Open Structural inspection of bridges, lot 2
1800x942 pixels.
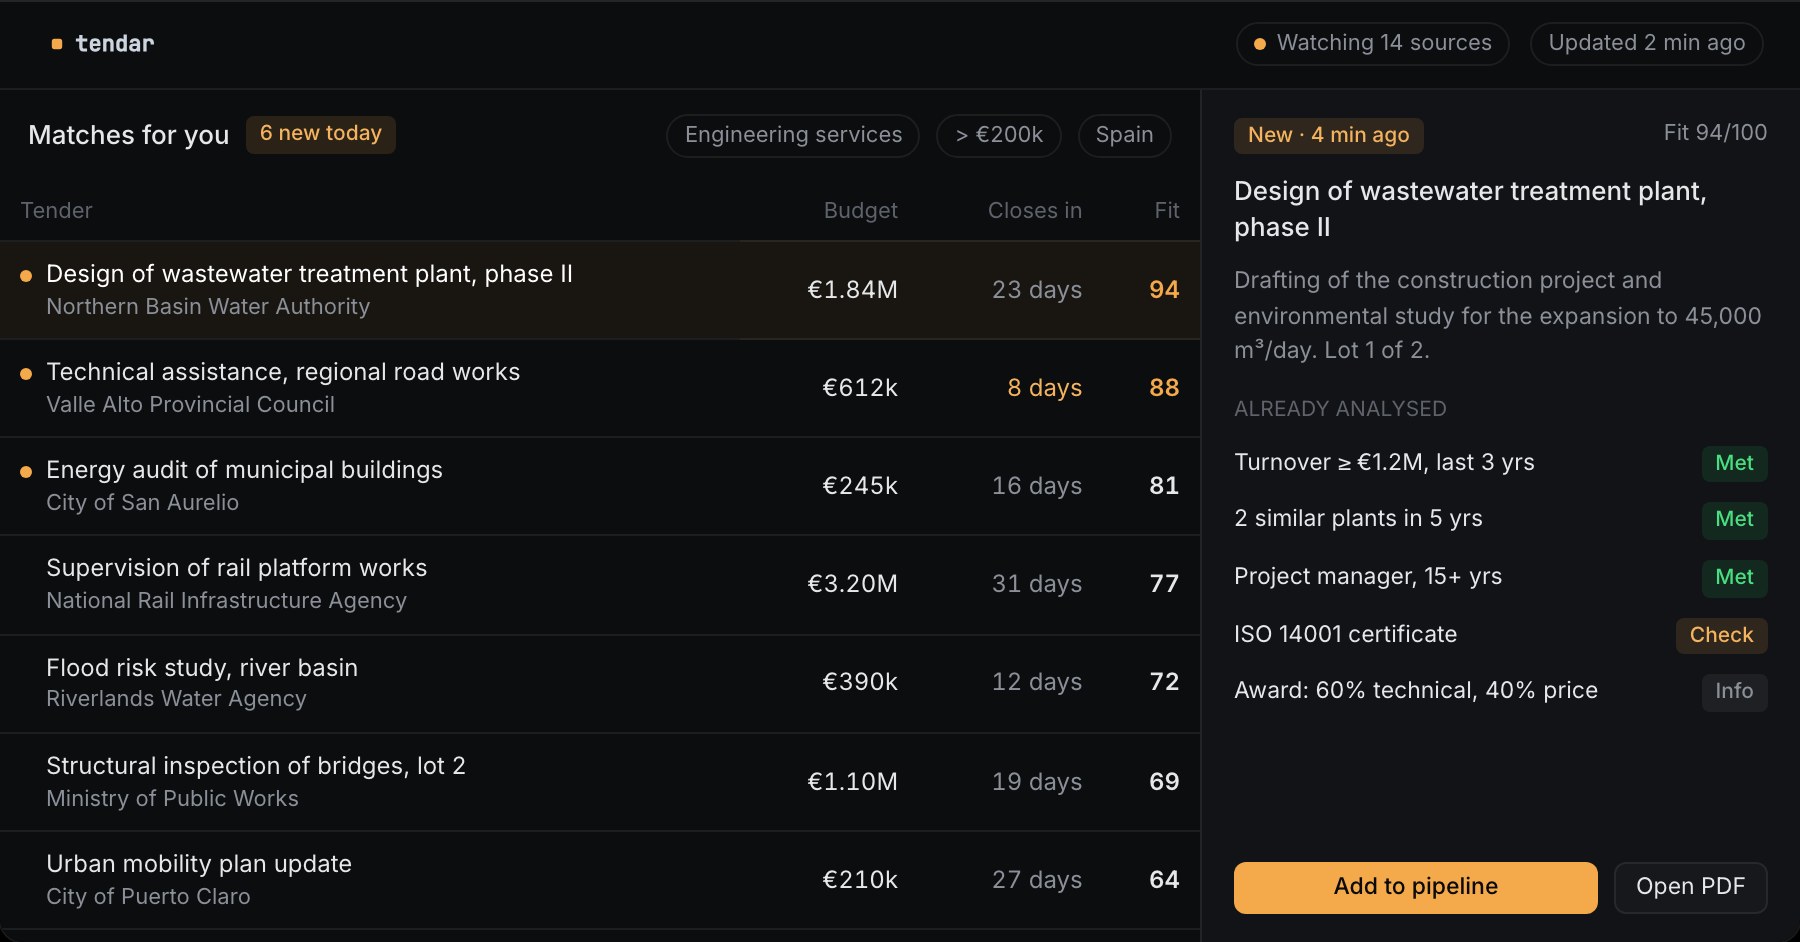point(600,782)
